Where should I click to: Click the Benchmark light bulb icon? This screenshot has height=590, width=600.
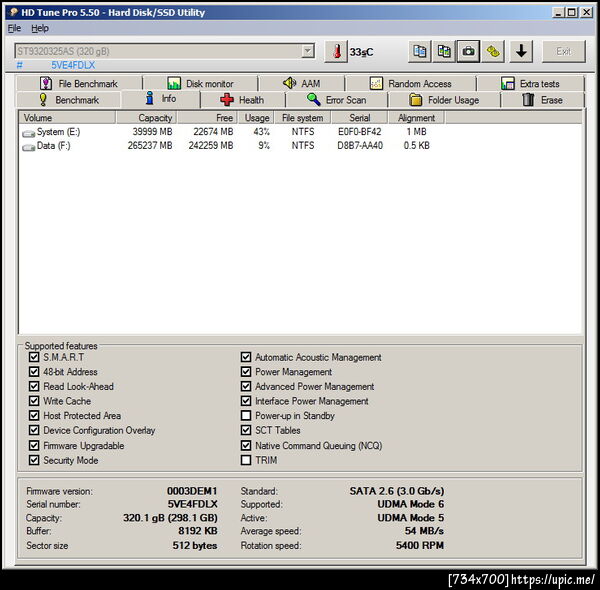[x=43, y=100]
